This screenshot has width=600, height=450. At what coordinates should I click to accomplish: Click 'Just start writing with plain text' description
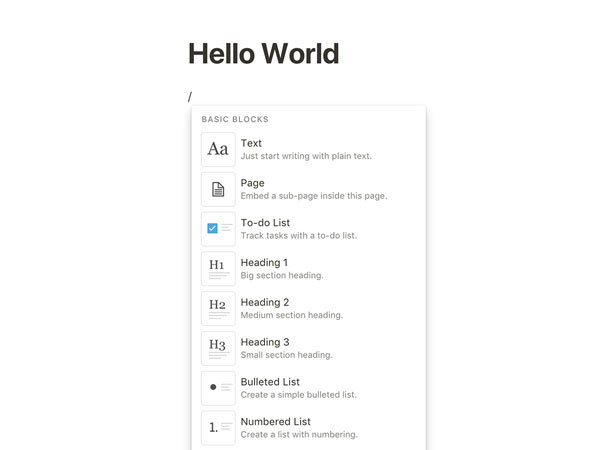[306, 156]
